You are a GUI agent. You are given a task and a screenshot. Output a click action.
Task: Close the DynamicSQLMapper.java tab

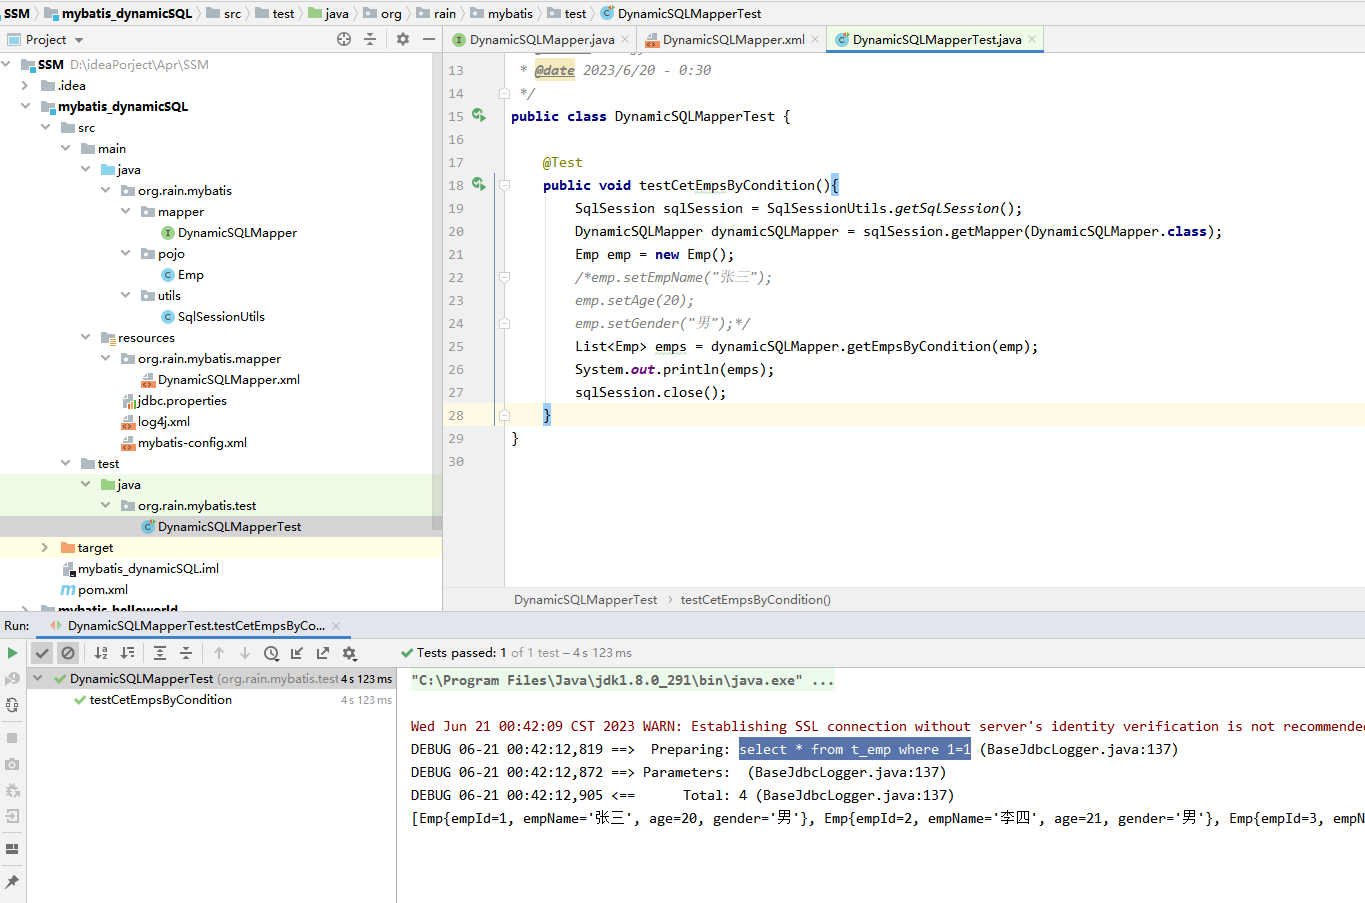625,40
